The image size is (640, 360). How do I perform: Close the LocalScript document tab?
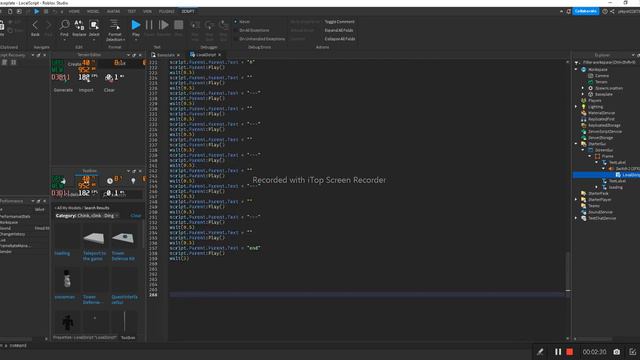click(220, 55)
